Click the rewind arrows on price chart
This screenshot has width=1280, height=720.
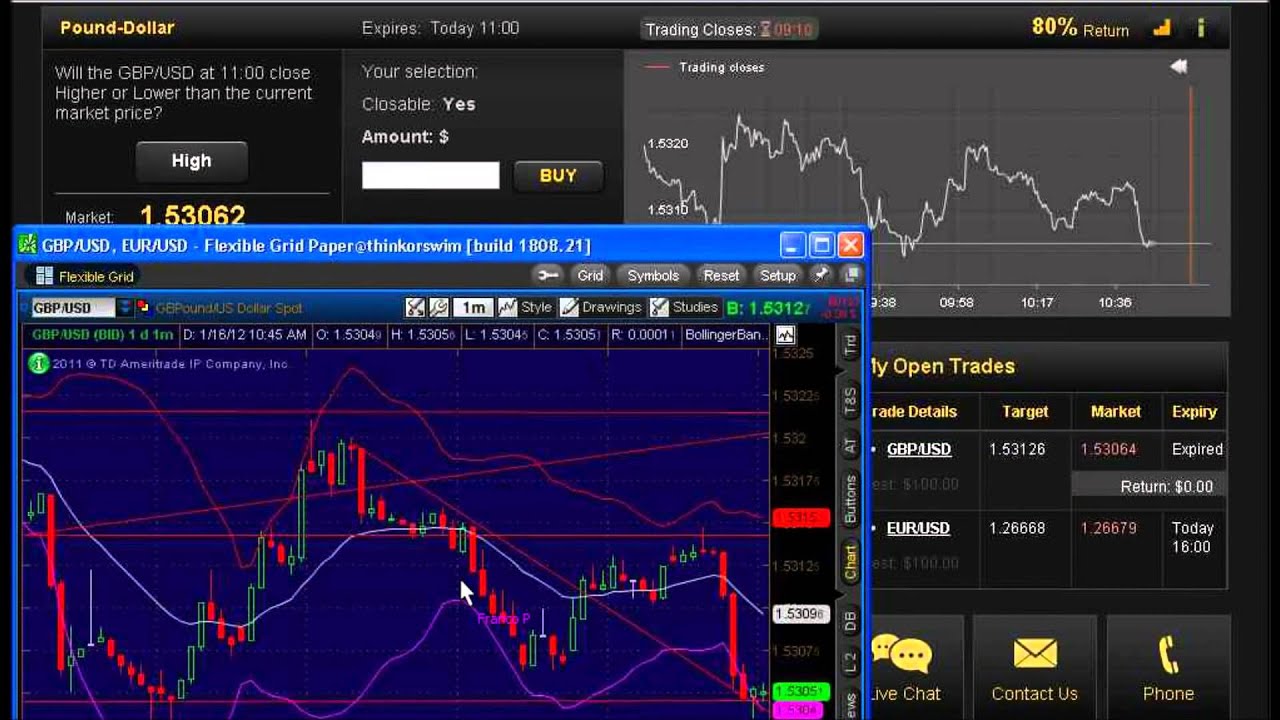1179,67
